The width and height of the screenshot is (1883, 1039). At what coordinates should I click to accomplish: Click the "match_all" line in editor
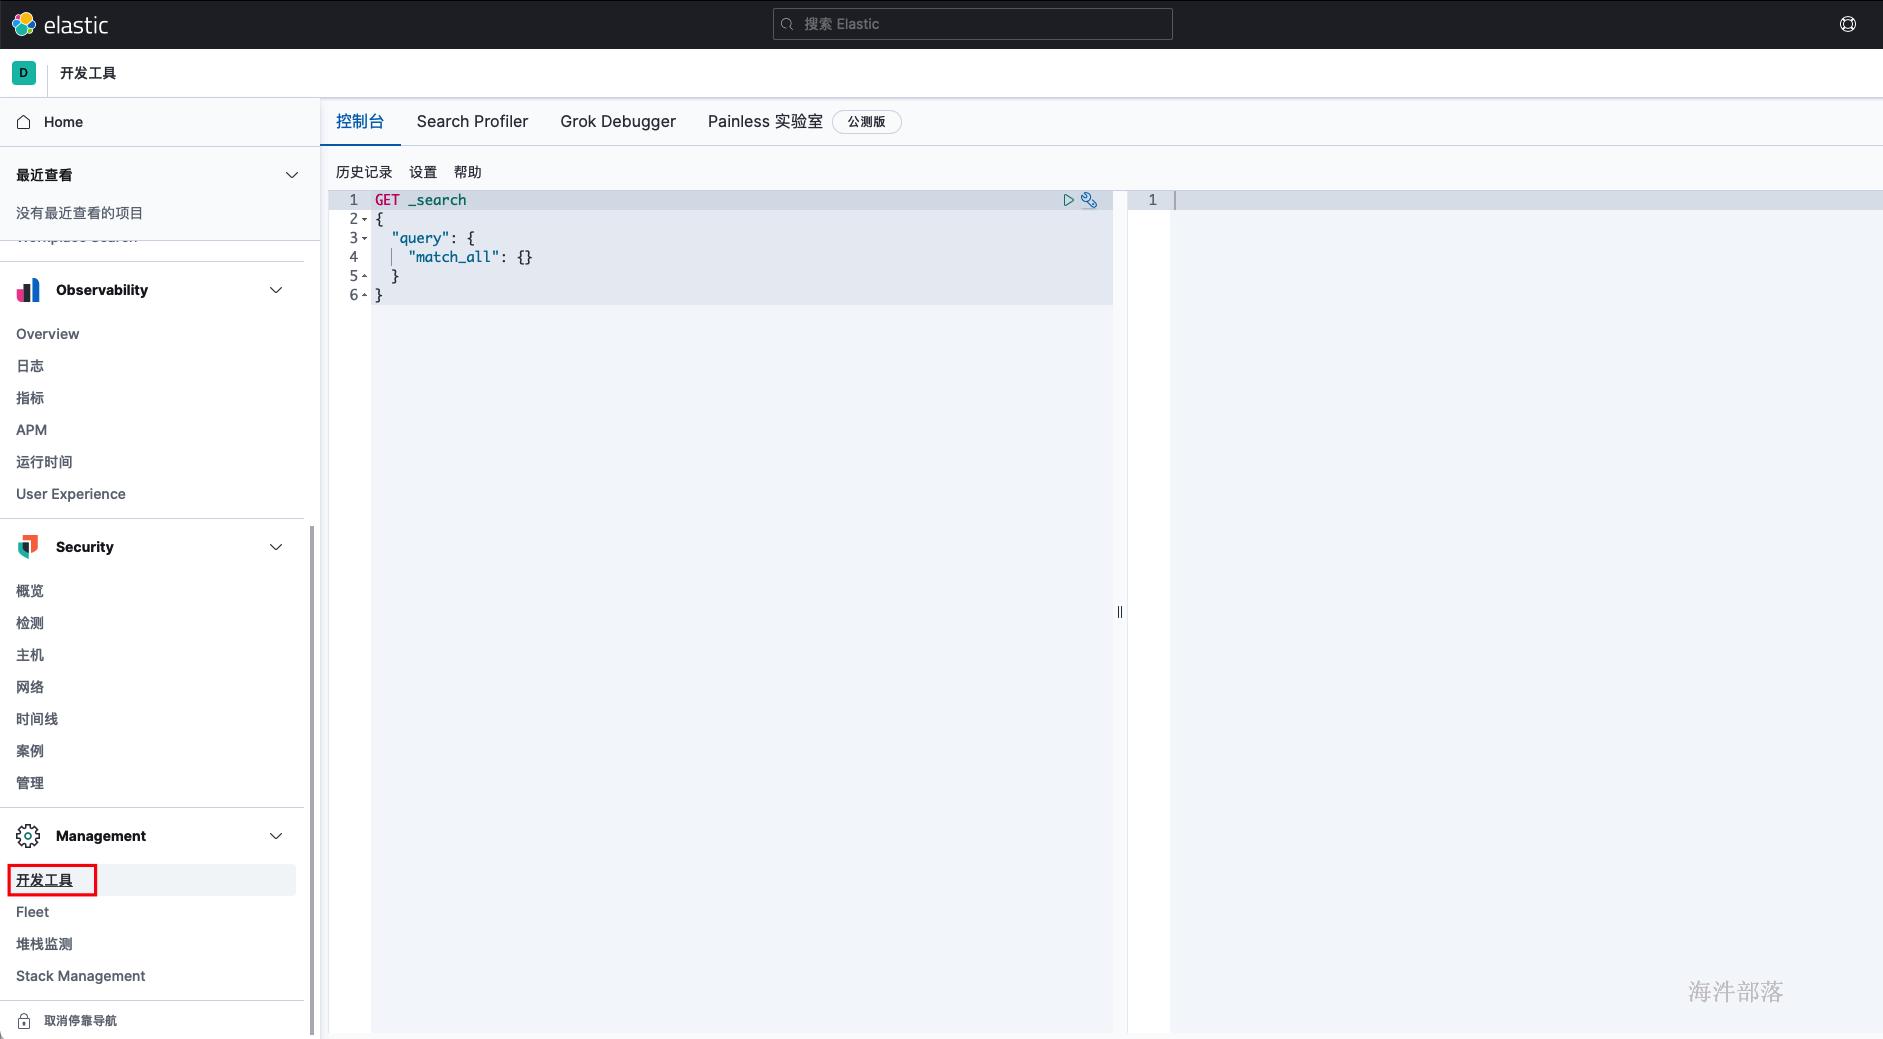pyautogui.click(x=470, y=257)
